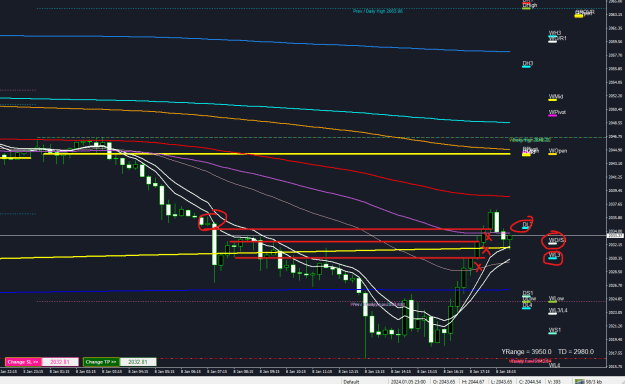Click the H: high price status entry

473,382
